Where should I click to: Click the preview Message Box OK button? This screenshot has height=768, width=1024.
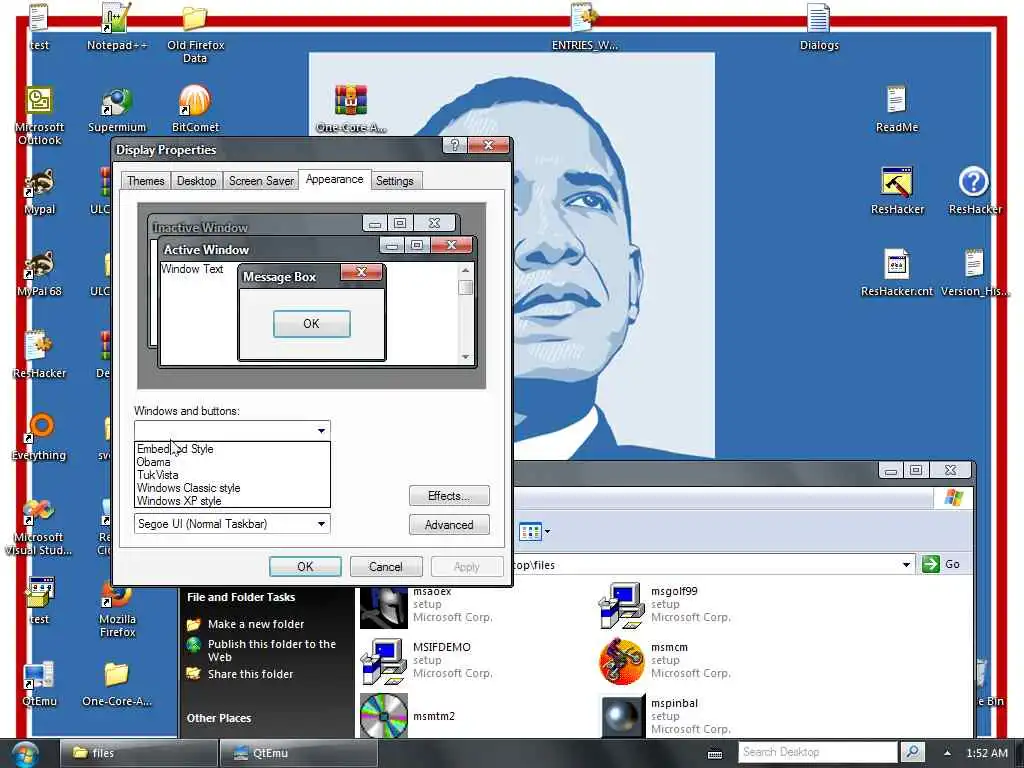coord(312,324)
